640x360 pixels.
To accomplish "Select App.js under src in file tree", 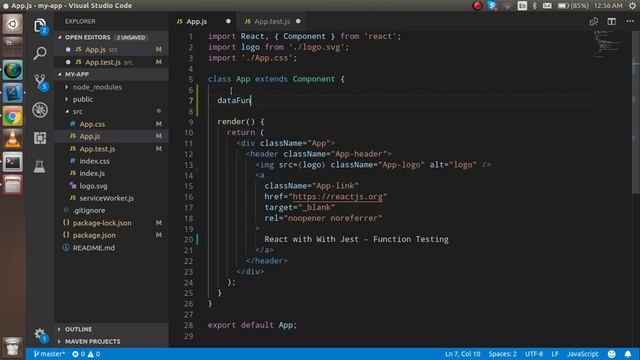I will tap(111, 136).
